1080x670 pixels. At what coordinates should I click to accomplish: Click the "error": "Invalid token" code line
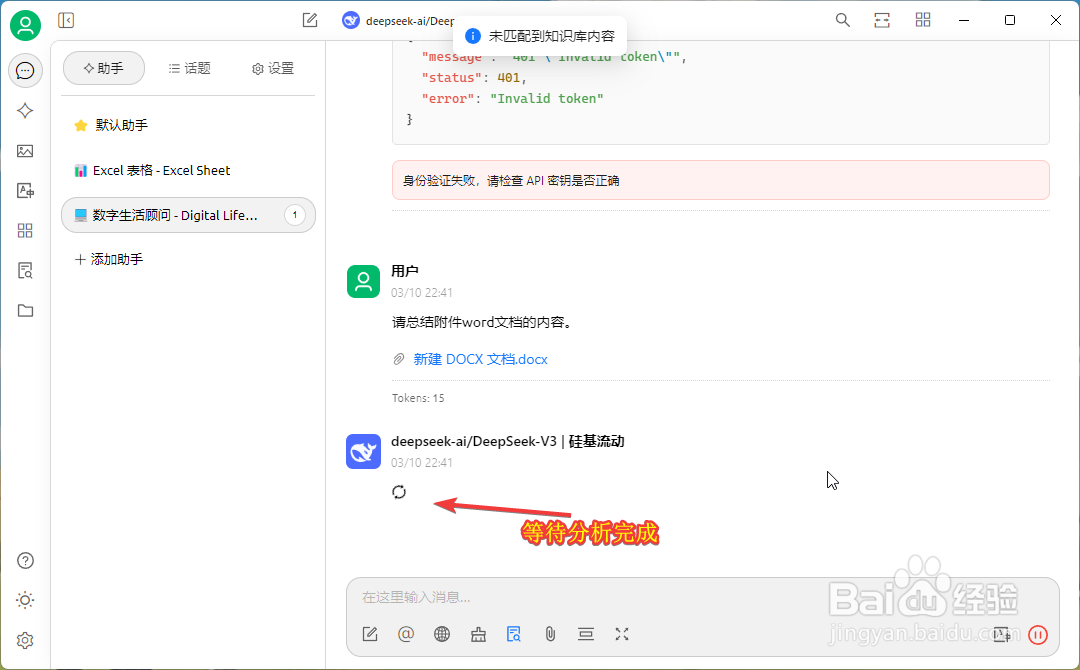(512, 98)
